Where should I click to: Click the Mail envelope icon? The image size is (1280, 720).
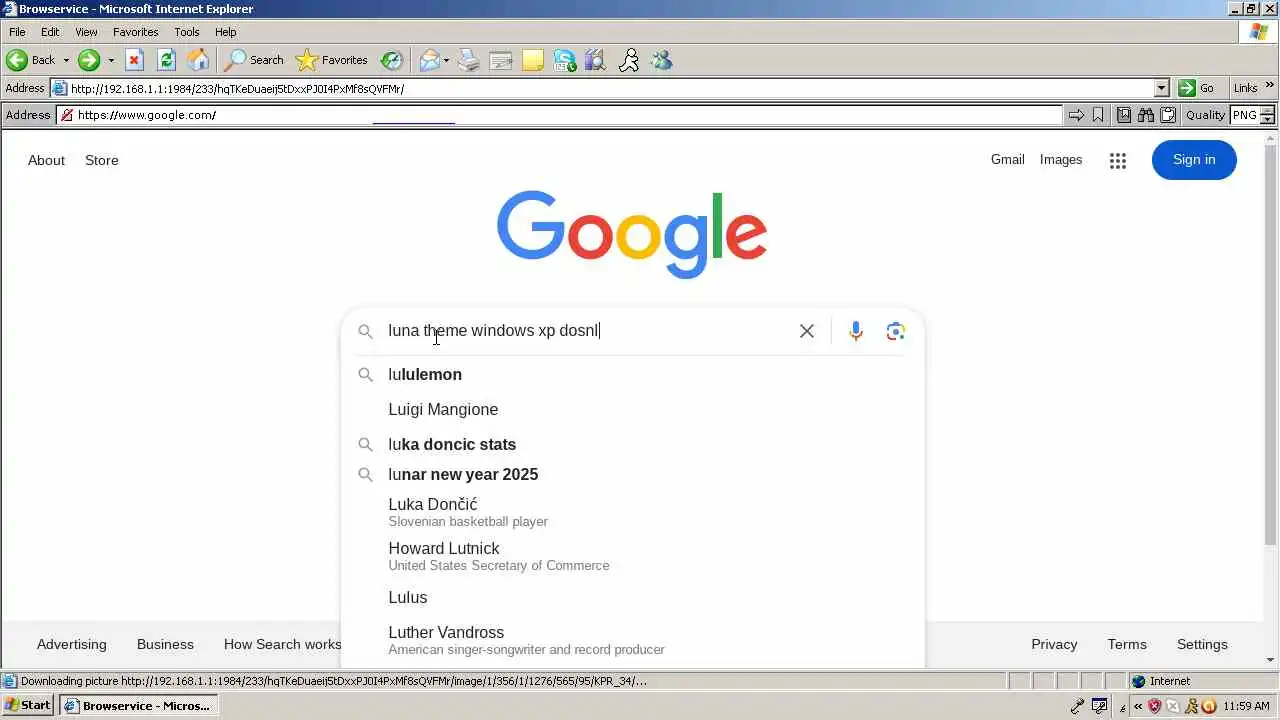(x=429, y=60)
